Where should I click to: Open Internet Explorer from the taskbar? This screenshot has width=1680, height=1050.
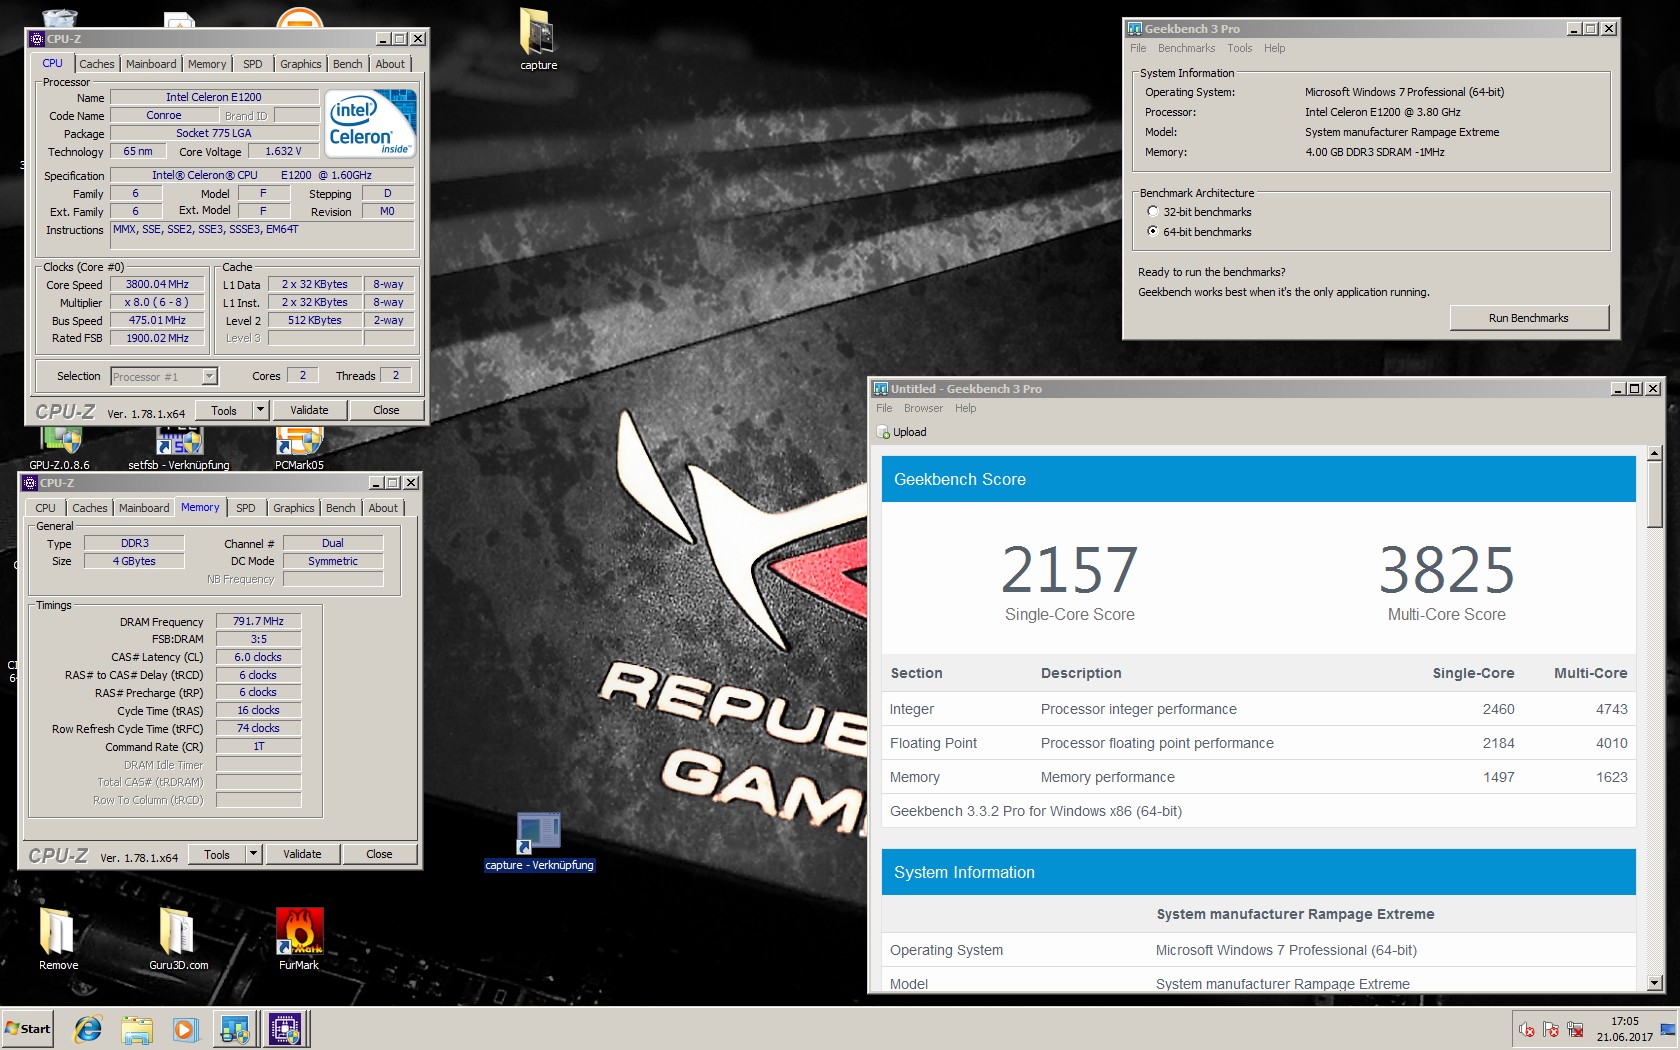pos(88,1029)
